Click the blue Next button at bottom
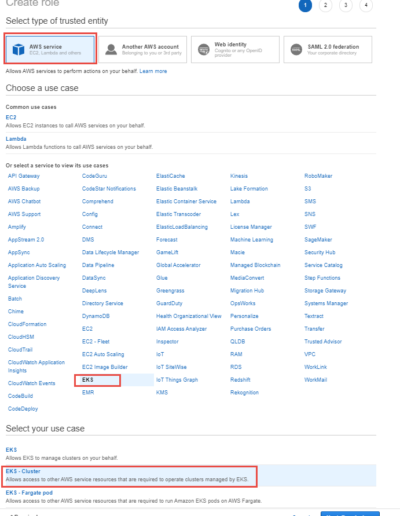Viewport: 400px width, 516px height. pyautogui.click(x=350, y=514)
